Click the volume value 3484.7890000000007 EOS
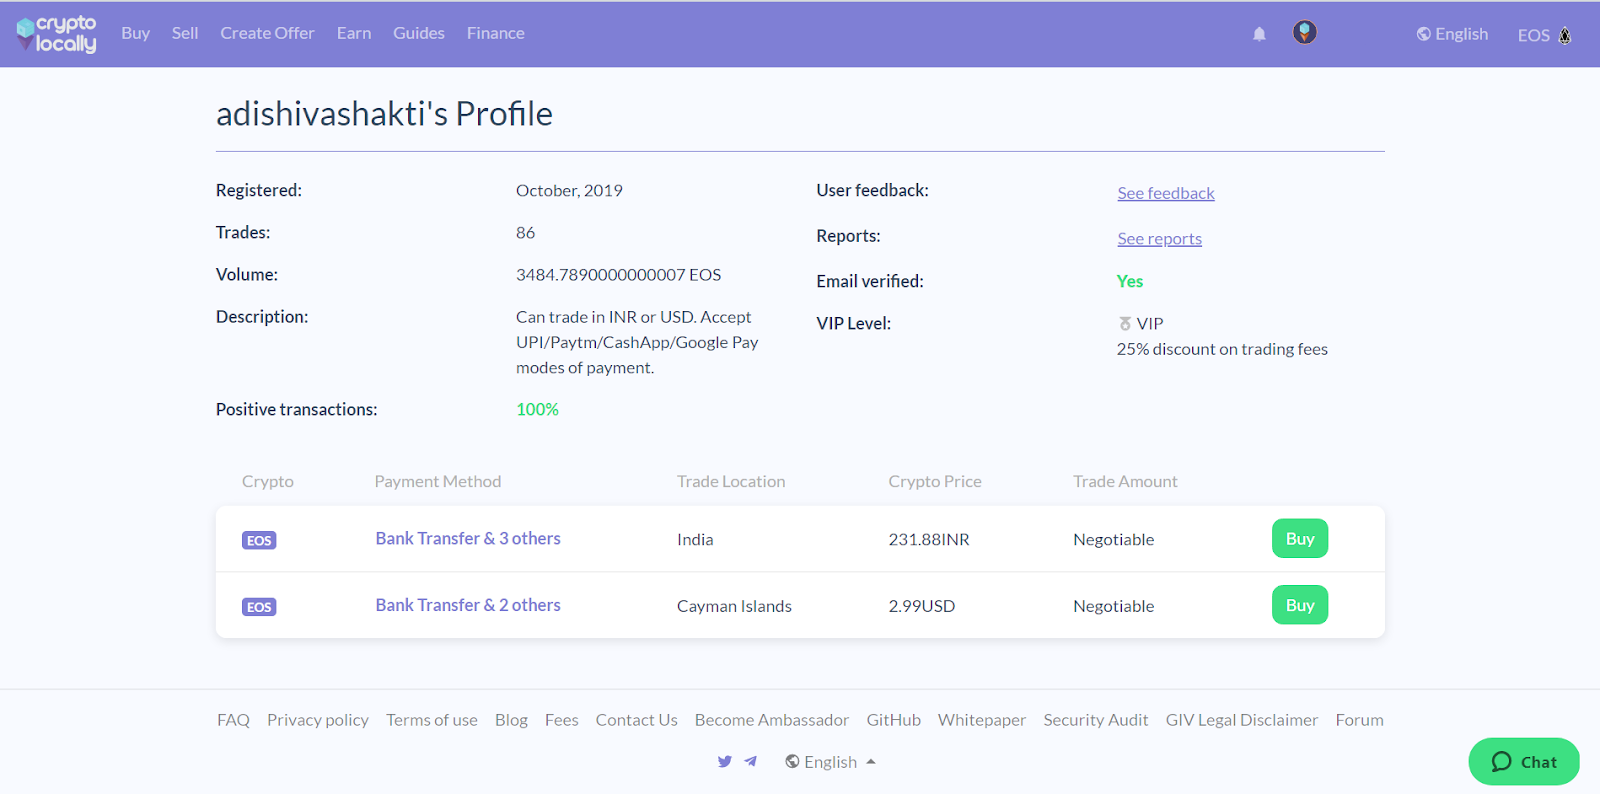Screen dimensions: 1600x794 618,275
